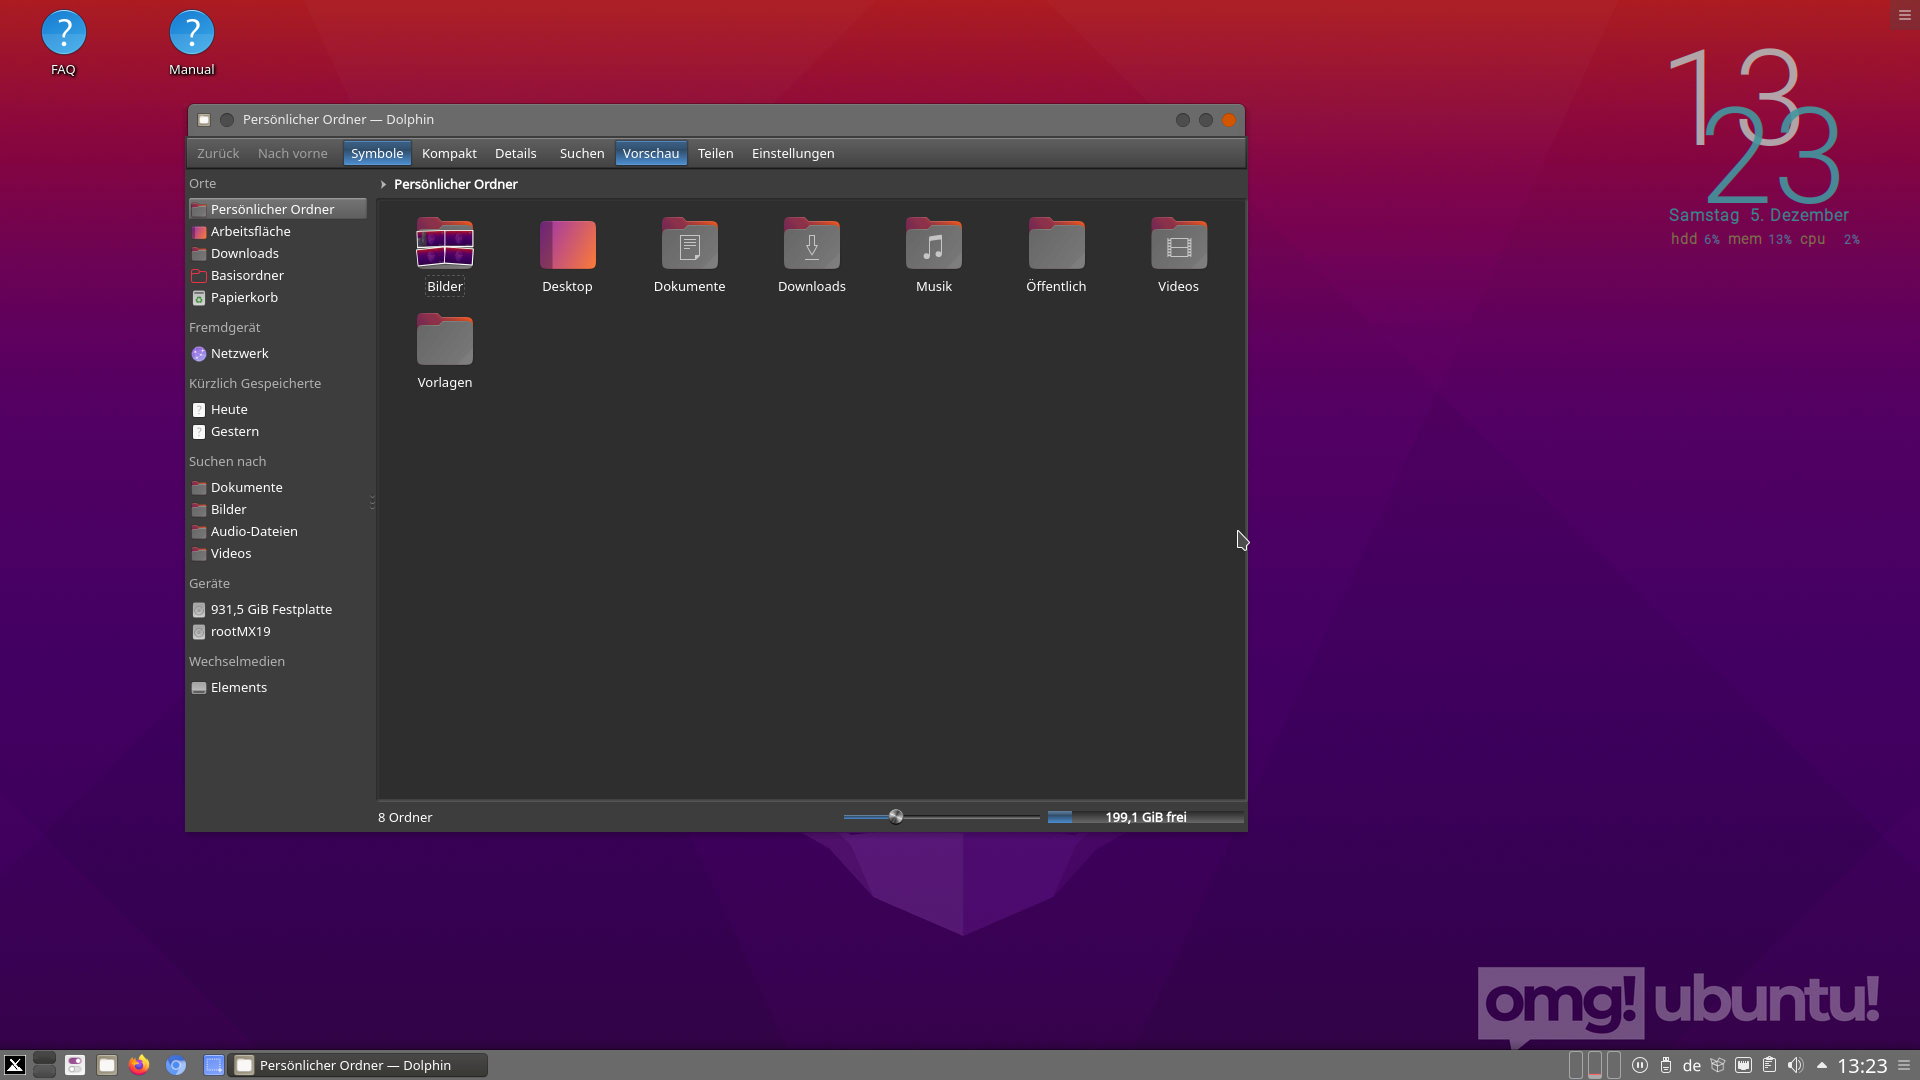Launch Firefox from the taskbar
Screen dimensions: 1920x1080
pos(139,1065)
